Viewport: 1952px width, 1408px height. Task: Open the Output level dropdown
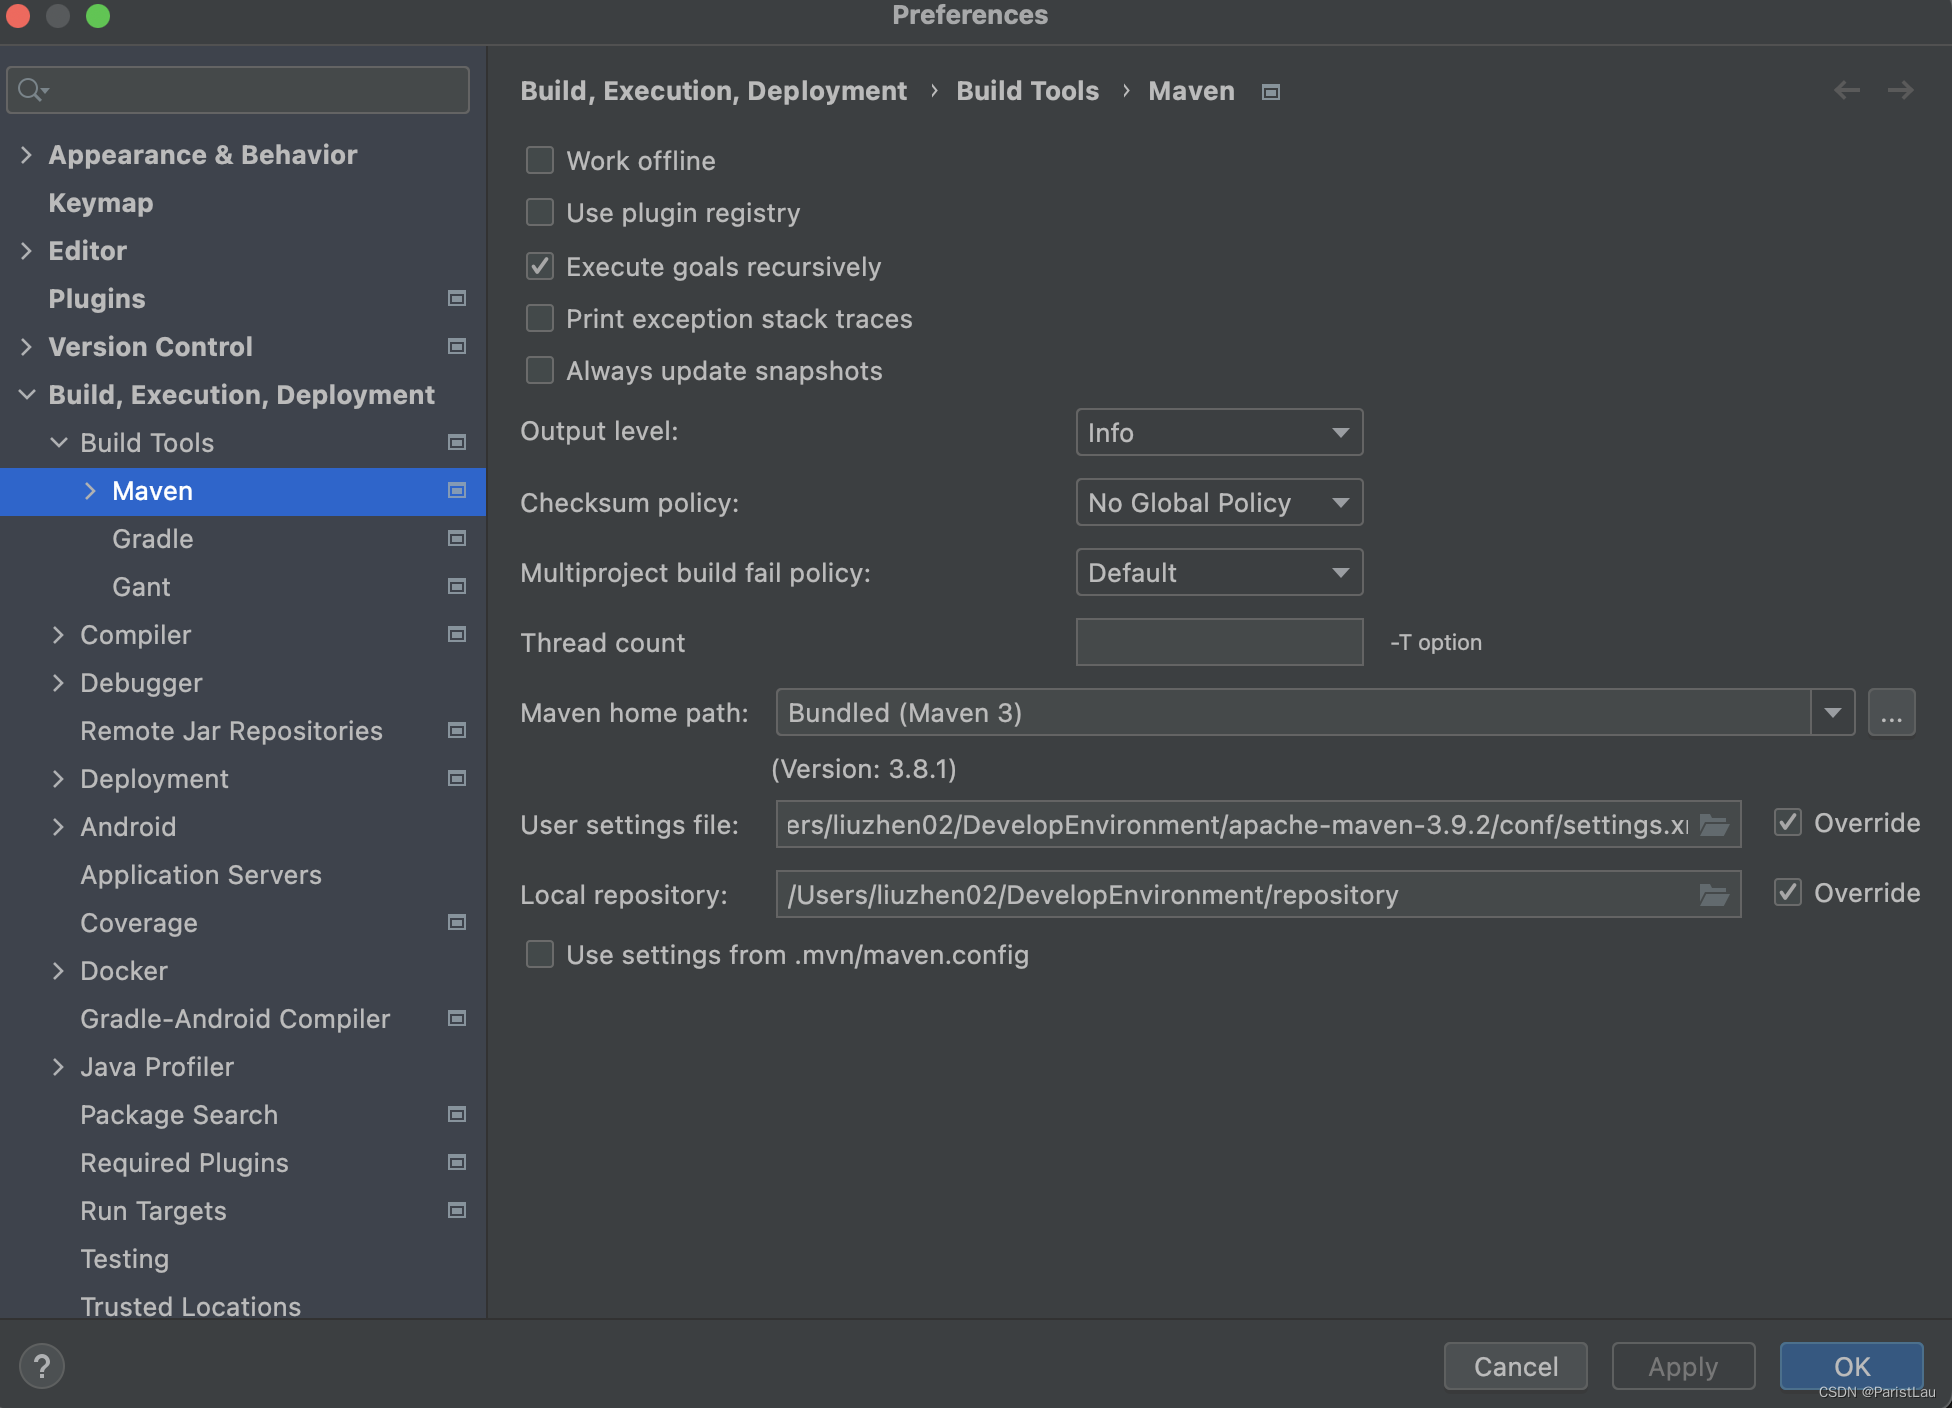1218,432
